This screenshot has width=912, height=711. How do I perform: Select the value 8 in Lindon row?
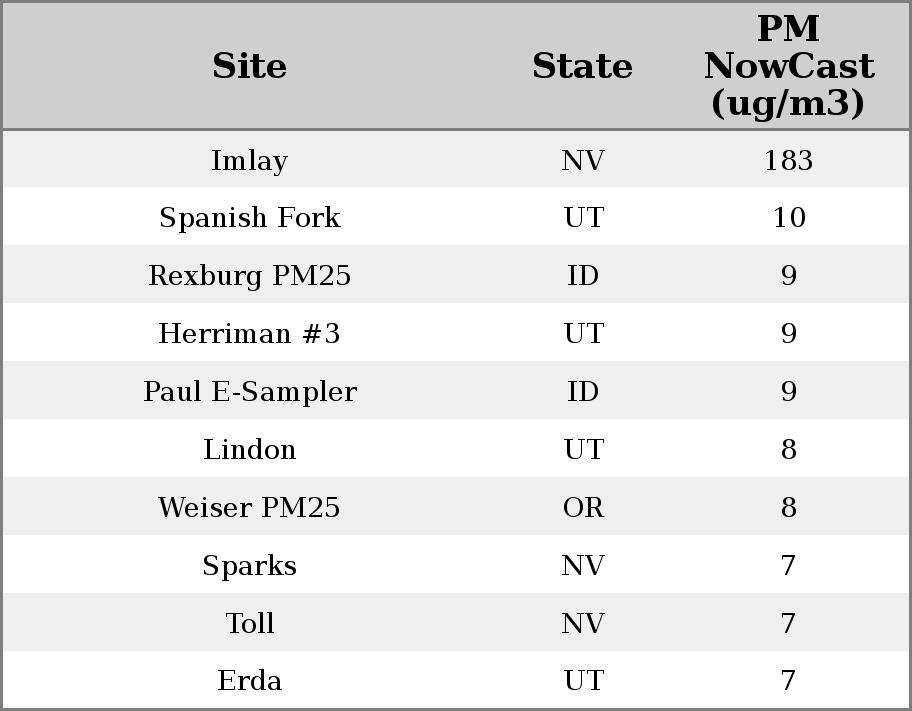click(788, 450)
